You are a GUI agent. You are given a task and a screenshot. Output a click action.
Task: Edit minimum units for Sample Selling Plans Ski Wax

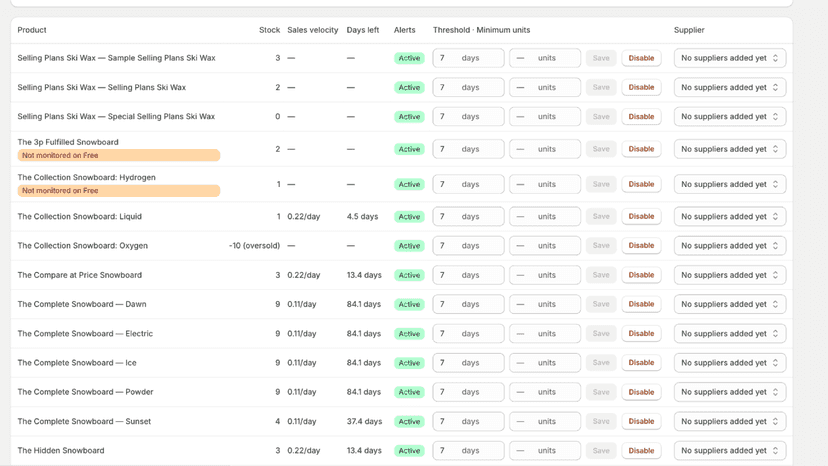[x=545, y=58]
